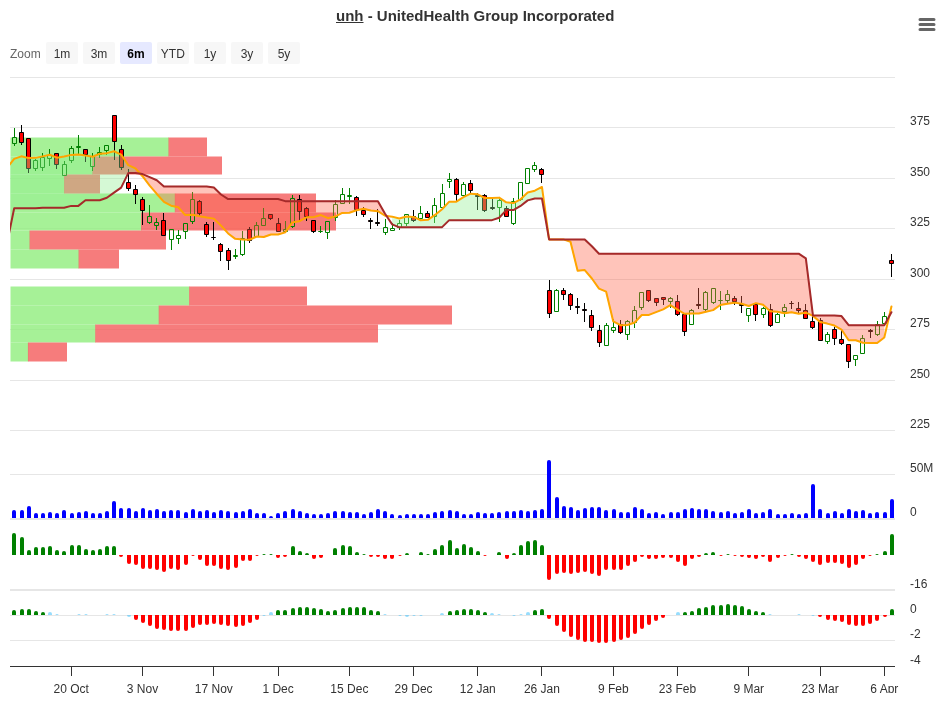
Task: Click the volume spike bar near 23 Mar
Action: [x=813, y=501]
